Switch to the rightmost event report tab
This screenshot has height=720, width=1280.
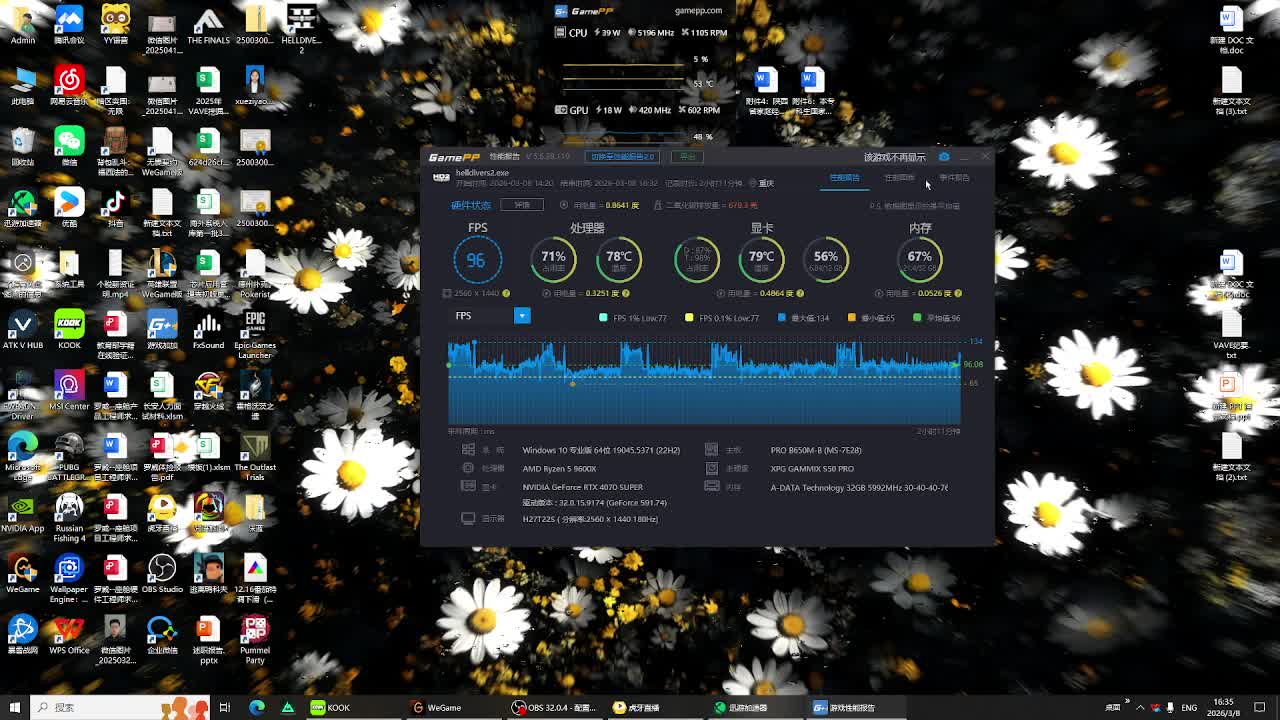coord(954,178)
